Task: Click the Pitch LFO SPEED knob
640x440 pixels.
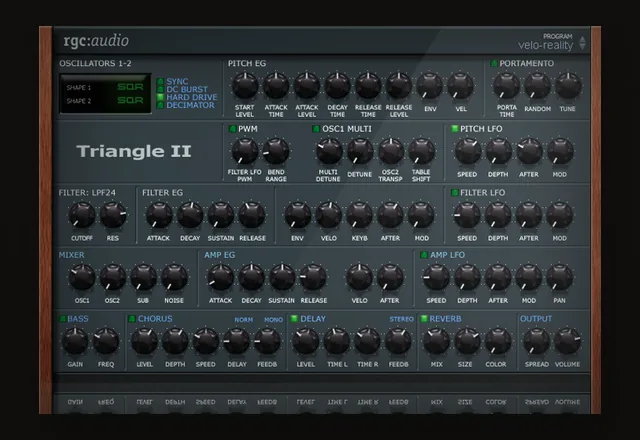Action: click(467, 151)
